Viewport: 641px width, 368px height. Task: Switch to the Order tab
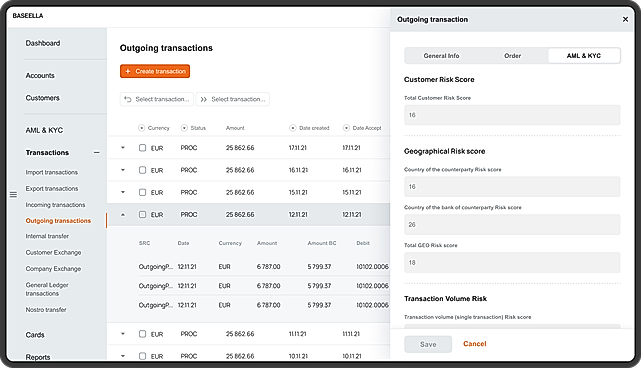[512, 56]
